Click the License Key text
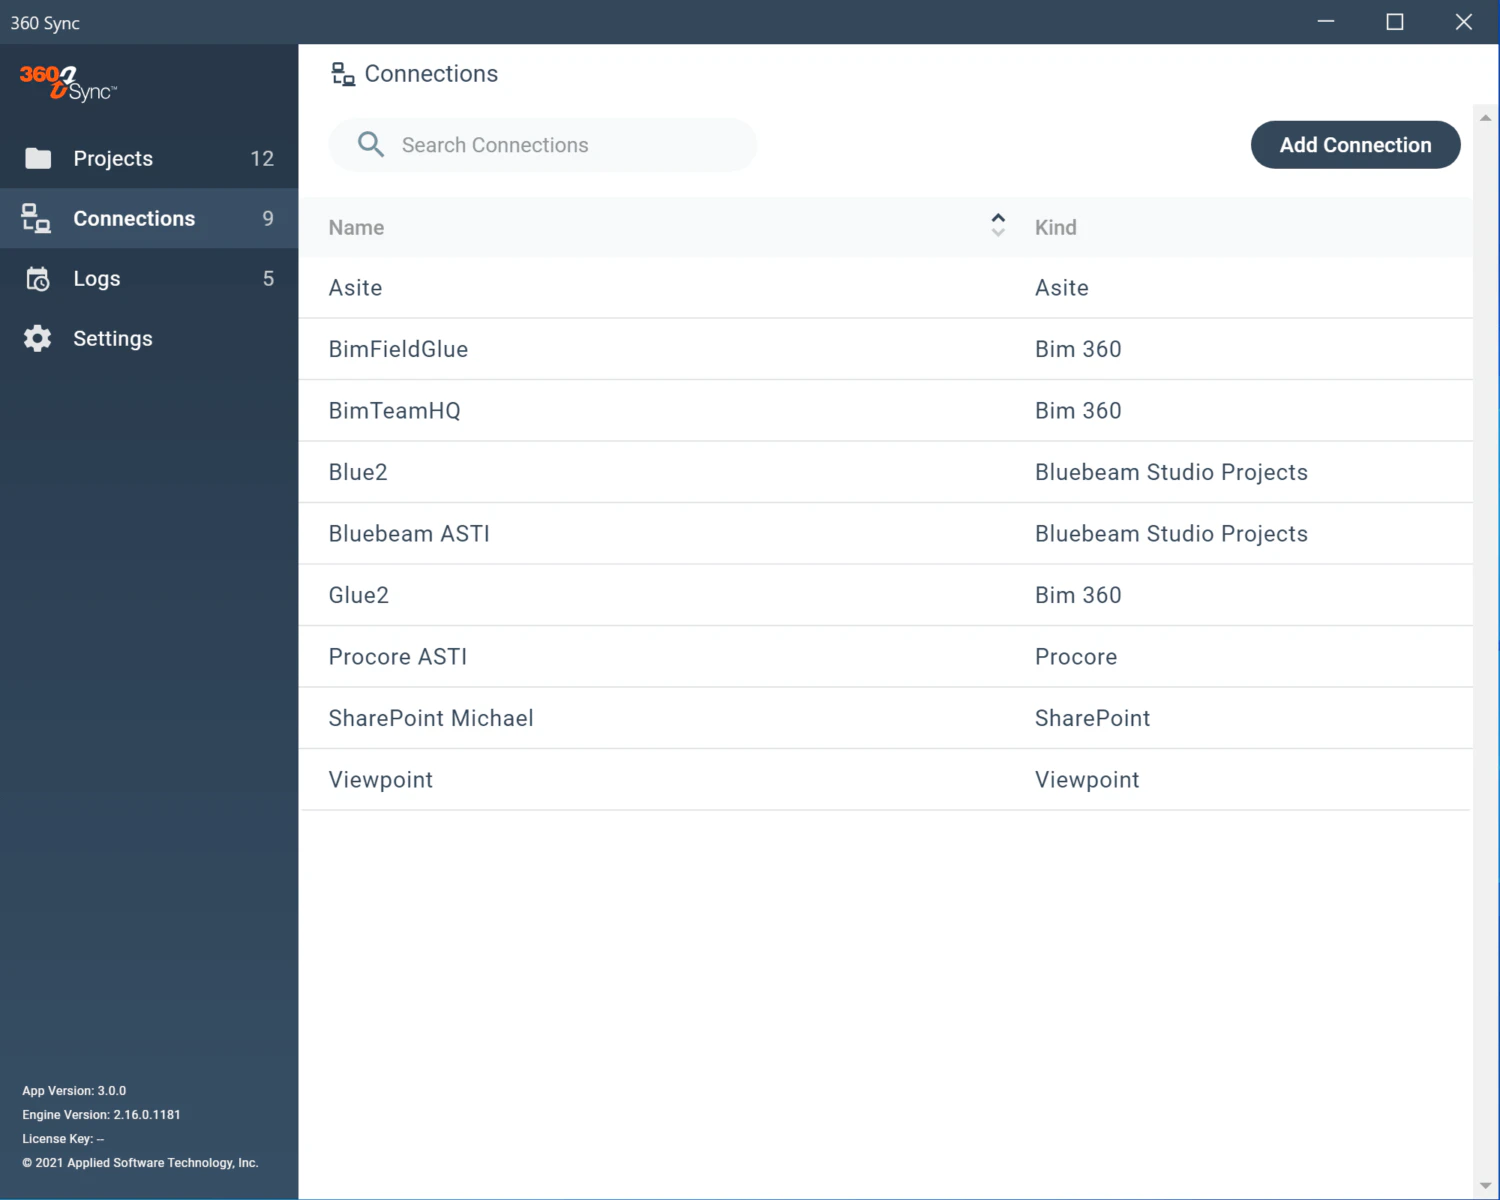Screen dimensions: 1500x1200 pos(63,1139)
